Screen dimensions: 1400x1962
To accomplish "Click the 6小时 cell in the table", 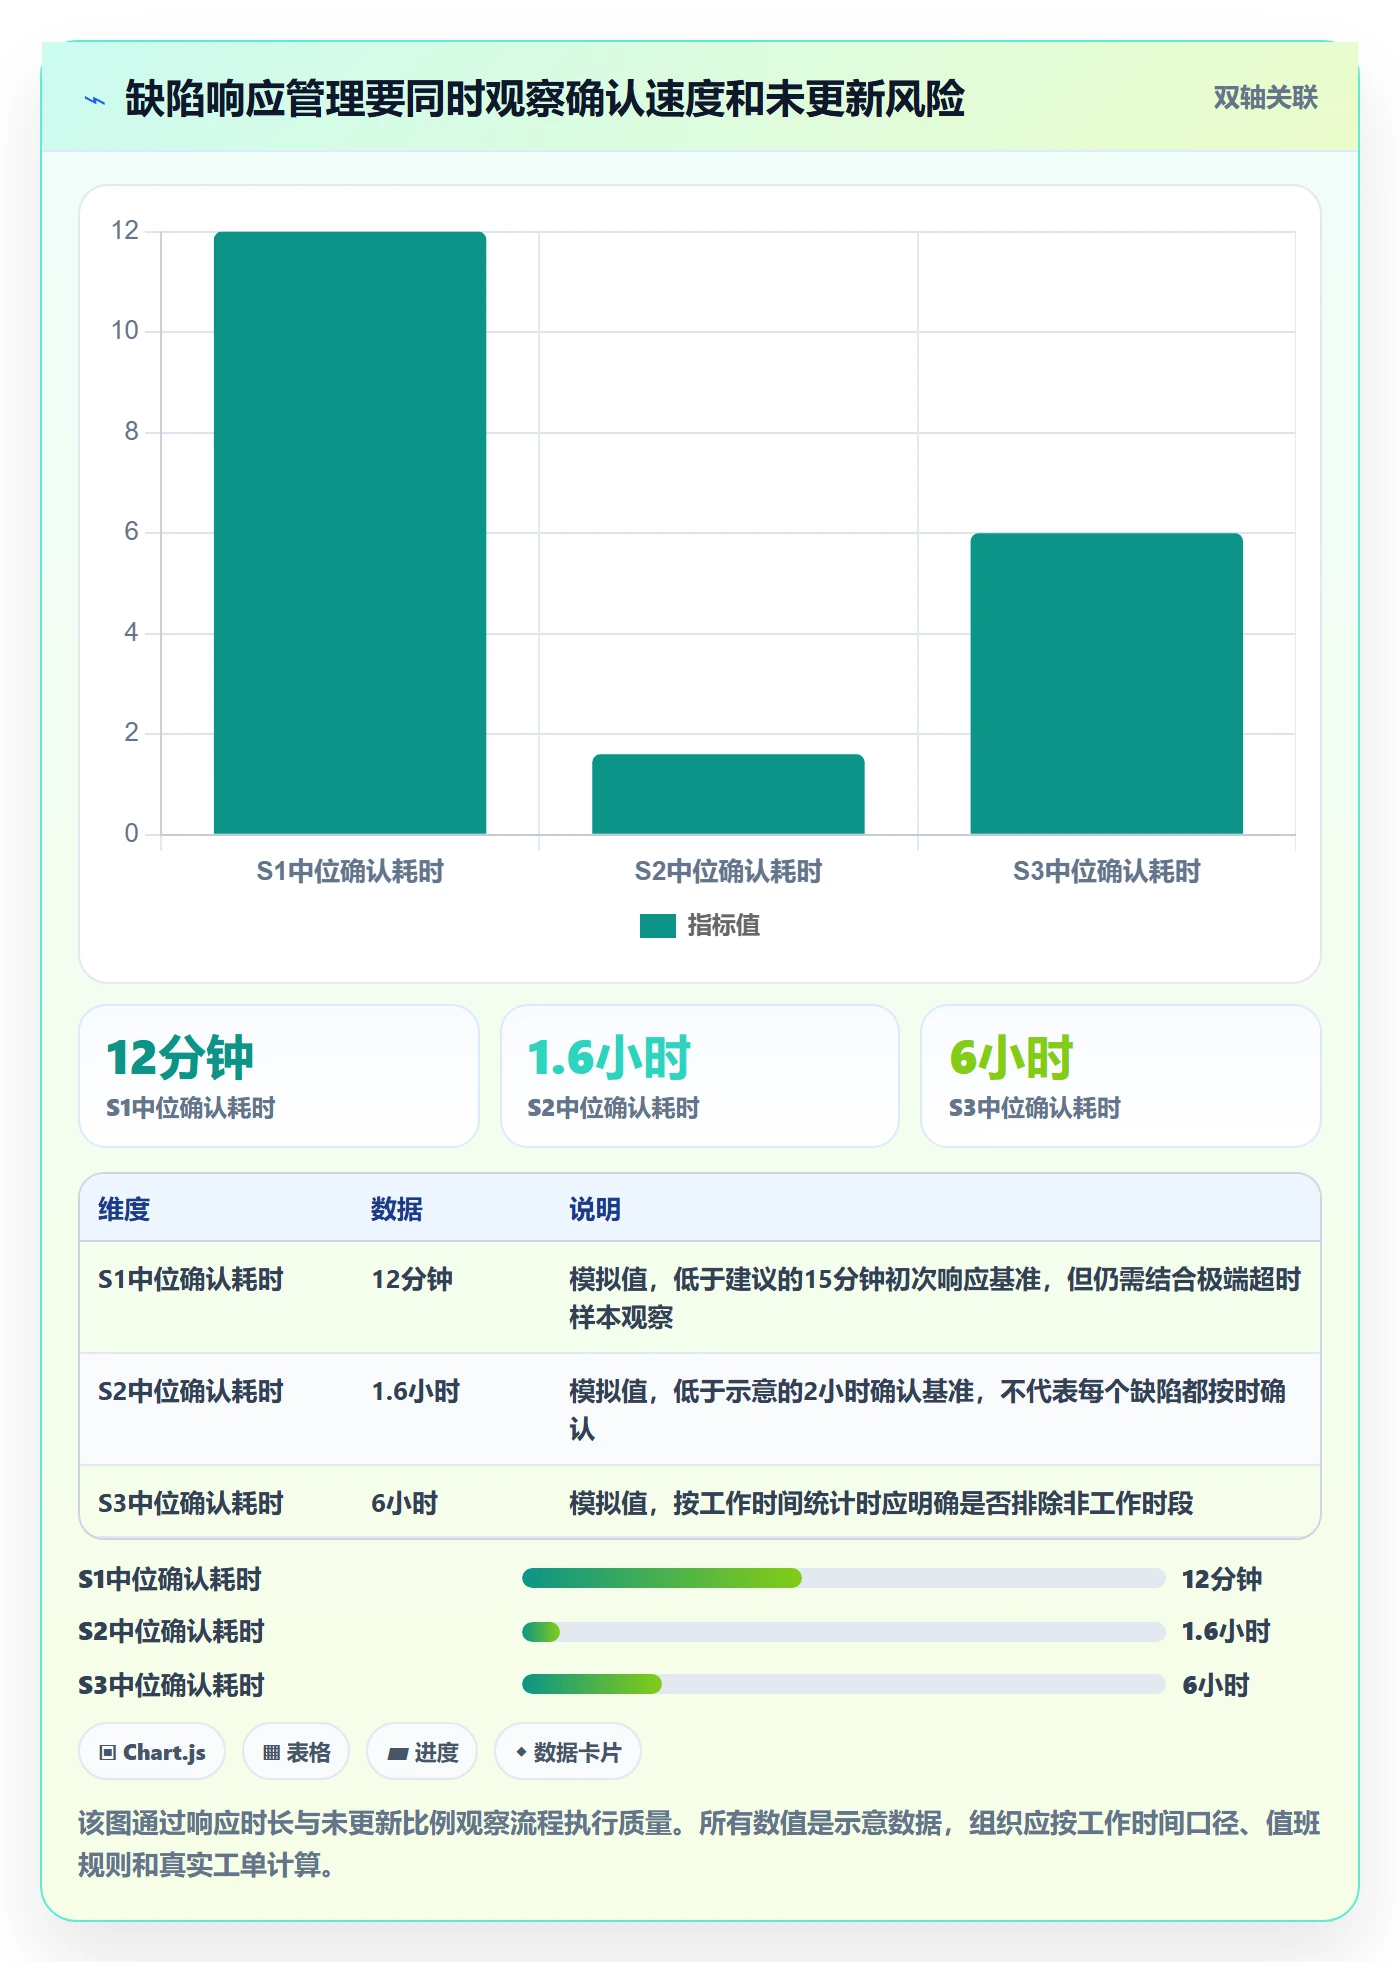I will tap(404, 1504).
